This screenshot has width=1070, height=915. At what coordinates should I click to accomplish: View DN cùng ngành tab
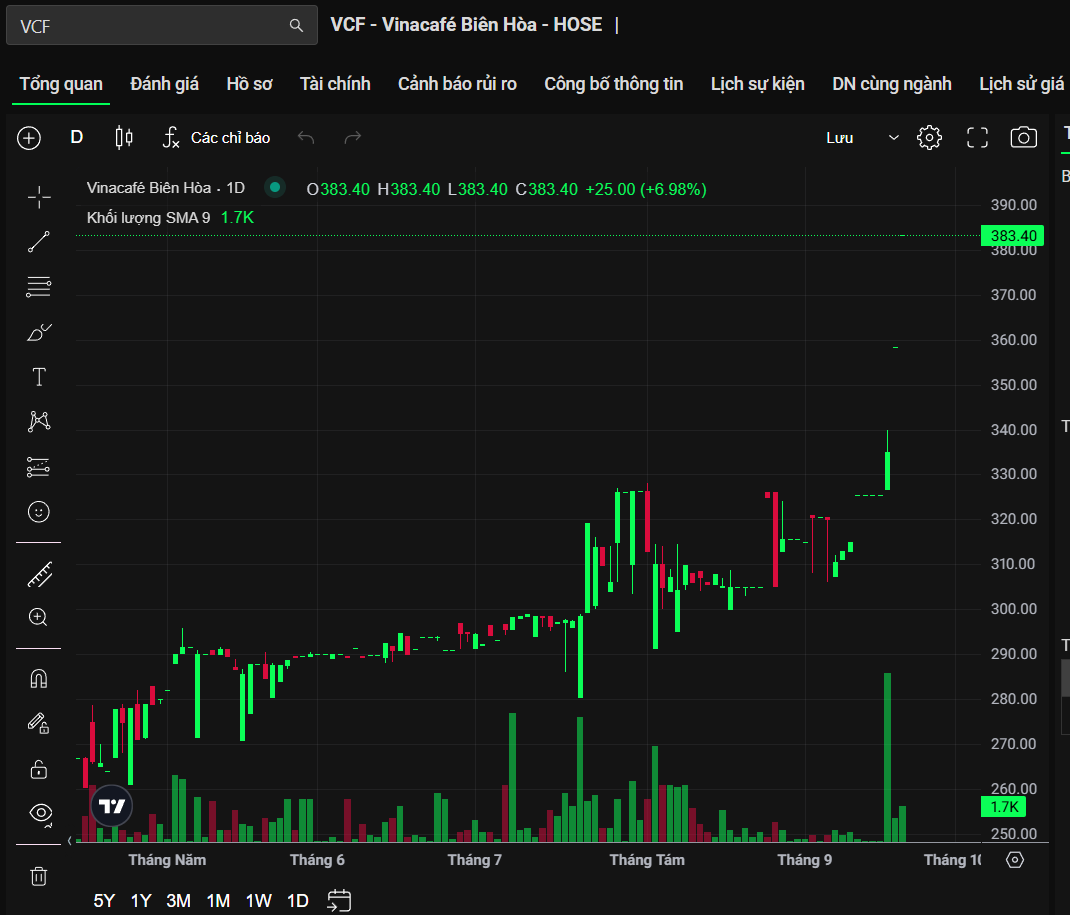point(891,84)
